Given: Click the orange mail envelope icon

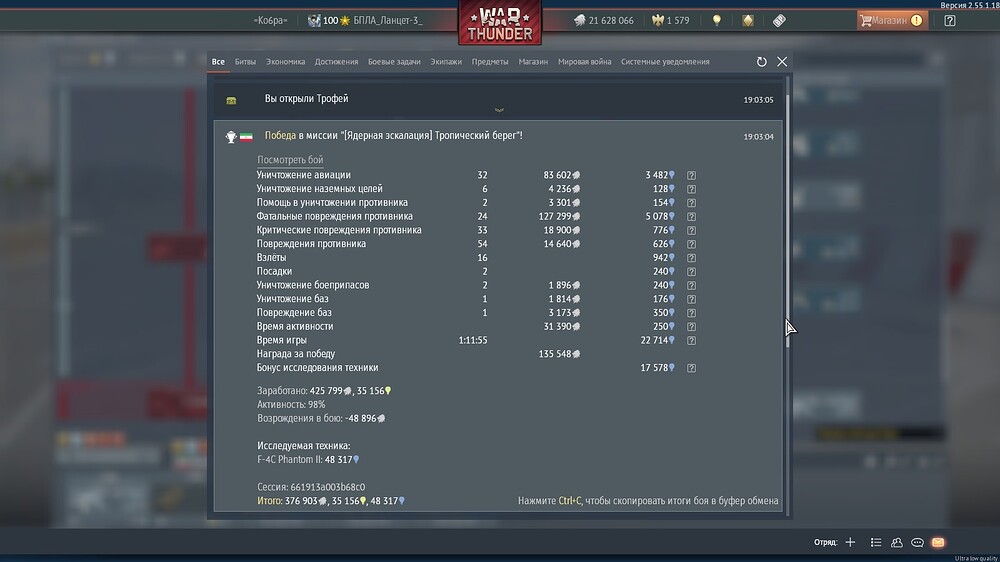Looking at the screenshot, I should pyautogui.click(x=938, y=542).
